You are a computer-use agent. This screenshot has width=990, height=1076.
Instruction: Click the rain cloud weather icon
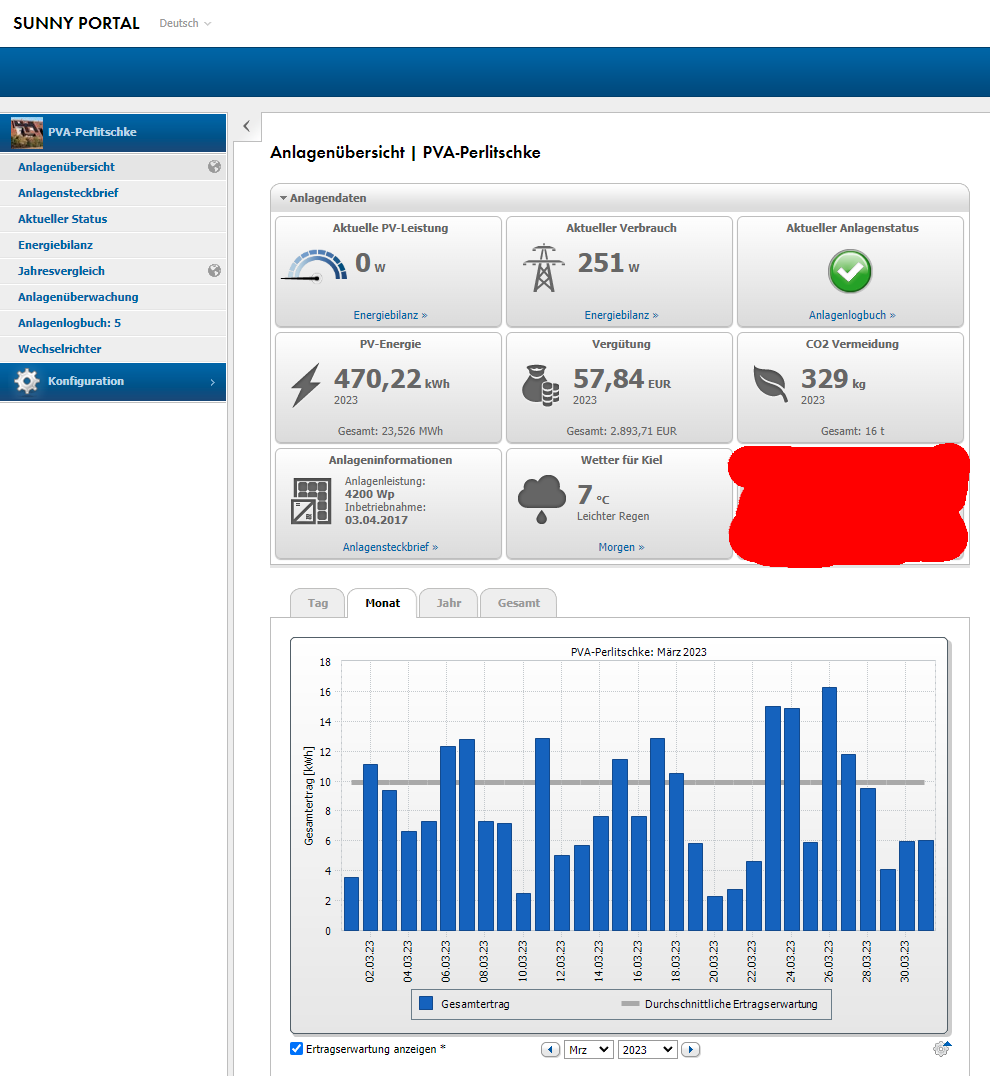541,500
